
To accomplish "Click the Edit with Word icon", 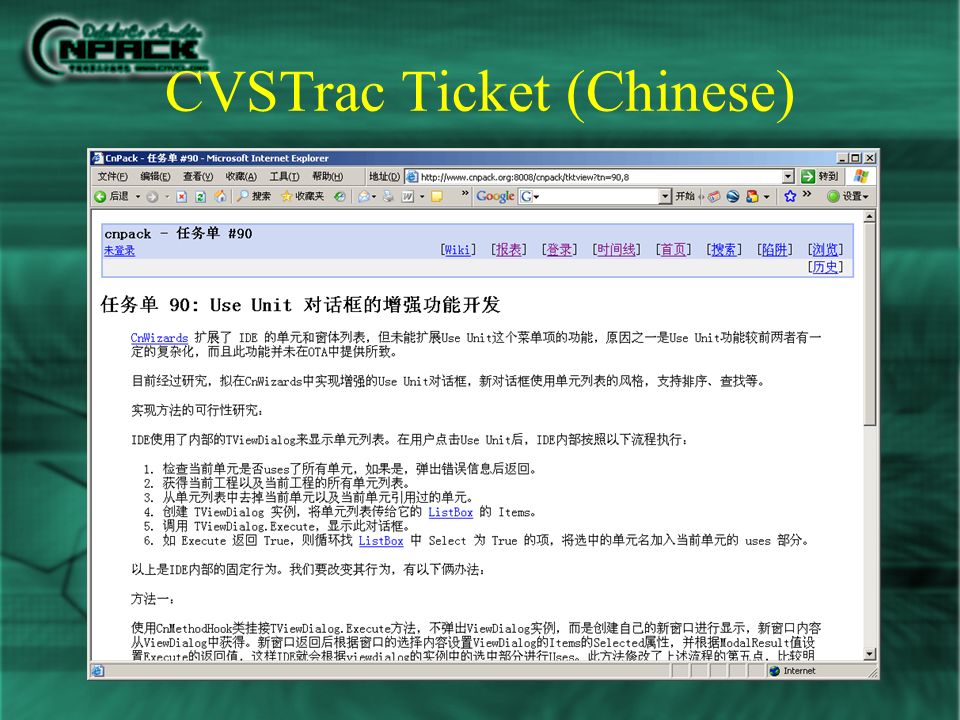I will [408, 196].
